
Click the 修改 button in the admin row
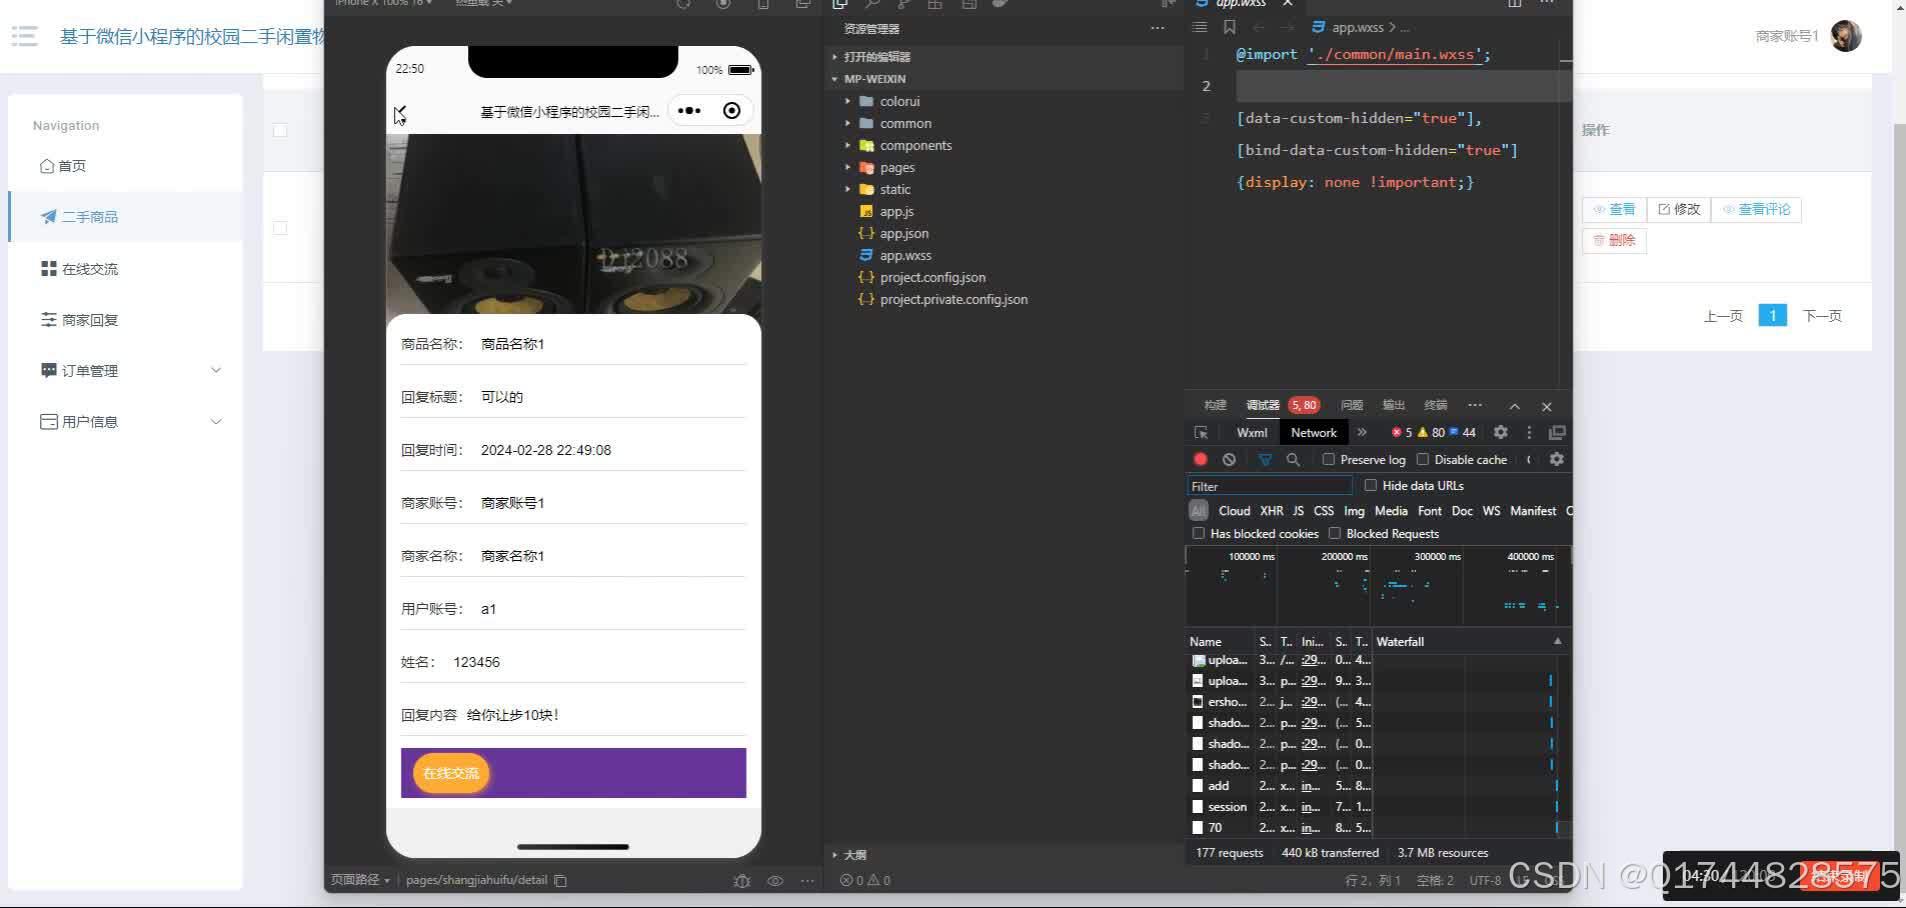tap(1679, 209)
